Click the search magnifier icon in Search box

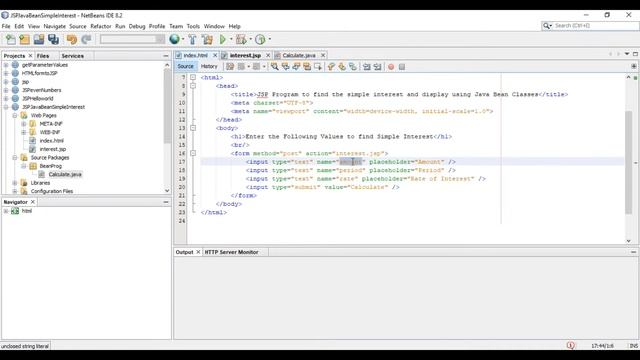click(x=547, y=26)
